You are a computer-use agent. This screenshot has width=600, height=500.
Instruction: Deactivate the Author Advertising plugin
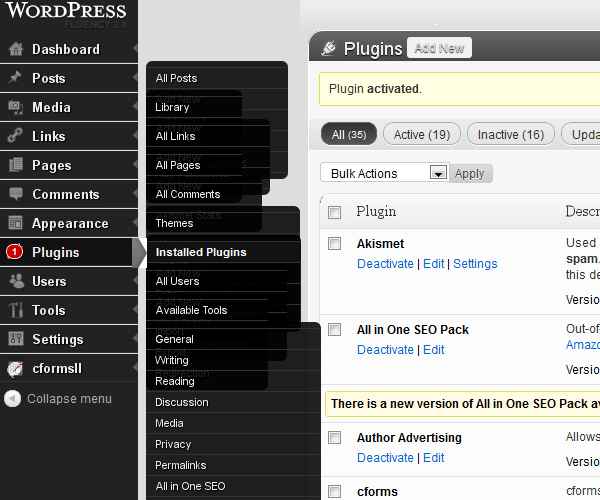(385, 458)
